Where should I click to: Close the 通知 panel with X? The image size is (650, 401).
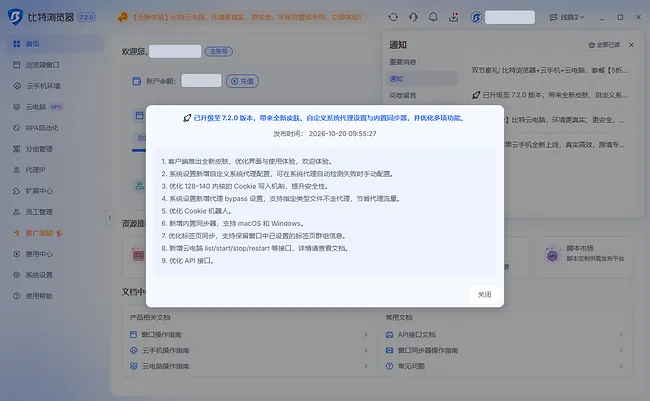(x=631, y=45)
